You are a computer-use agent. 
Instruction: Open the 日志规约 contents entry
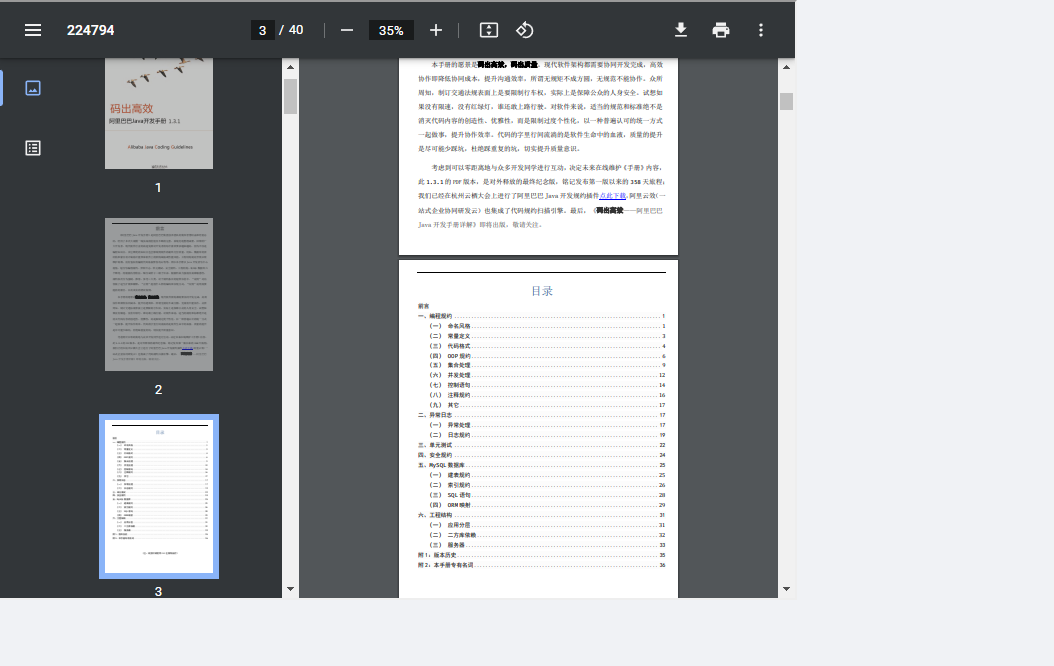tap(546, 435)
